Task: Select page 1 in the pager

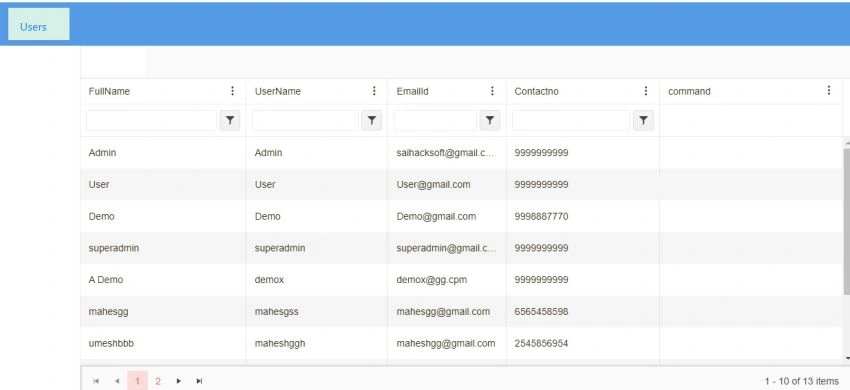Action: point(137,381)
